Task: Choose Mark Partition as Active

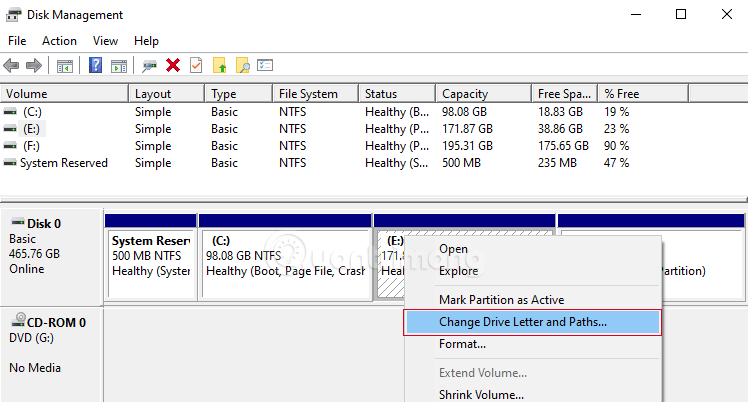Action: (501, 300)
